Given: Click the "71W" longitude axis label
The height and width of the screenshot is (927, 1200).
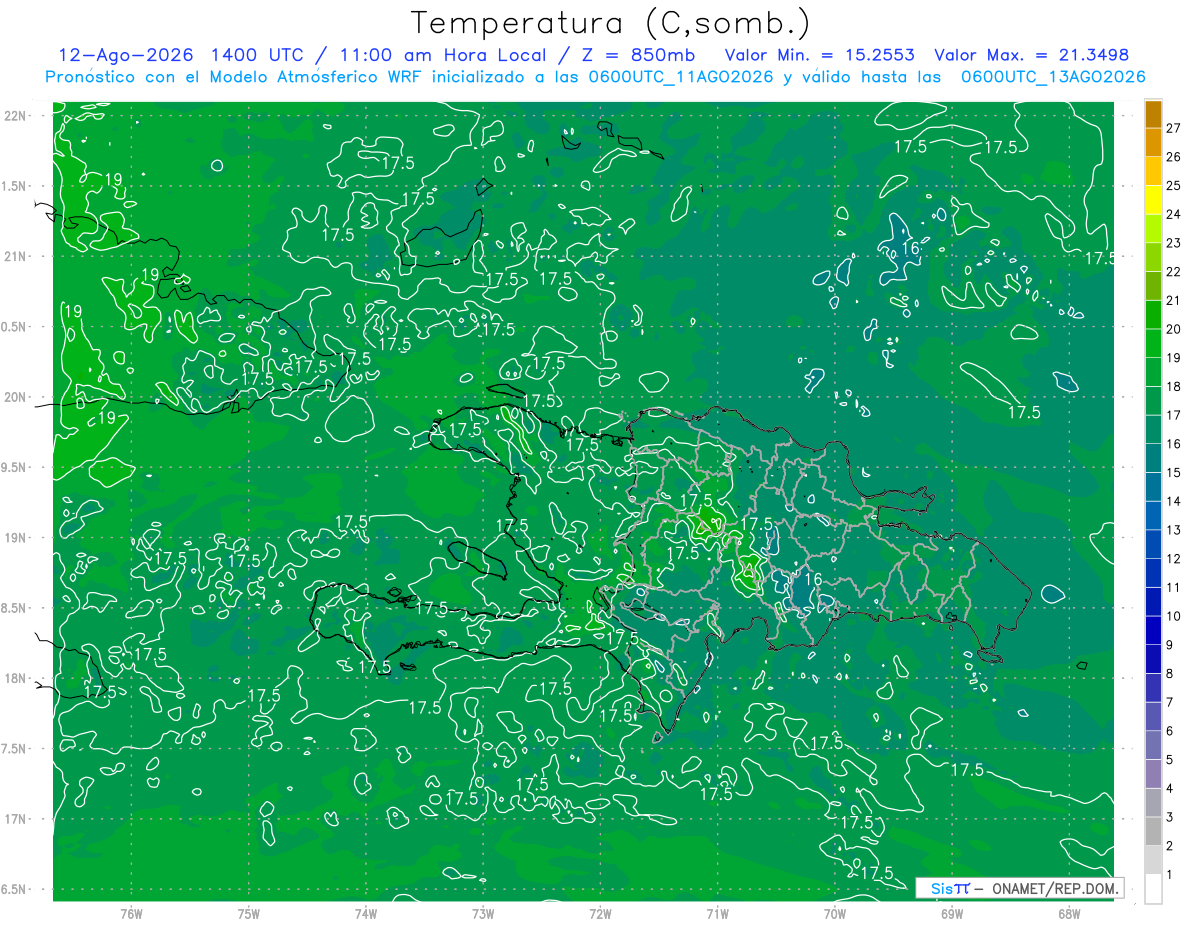Looking at the screenshot, I should point(717,913).
